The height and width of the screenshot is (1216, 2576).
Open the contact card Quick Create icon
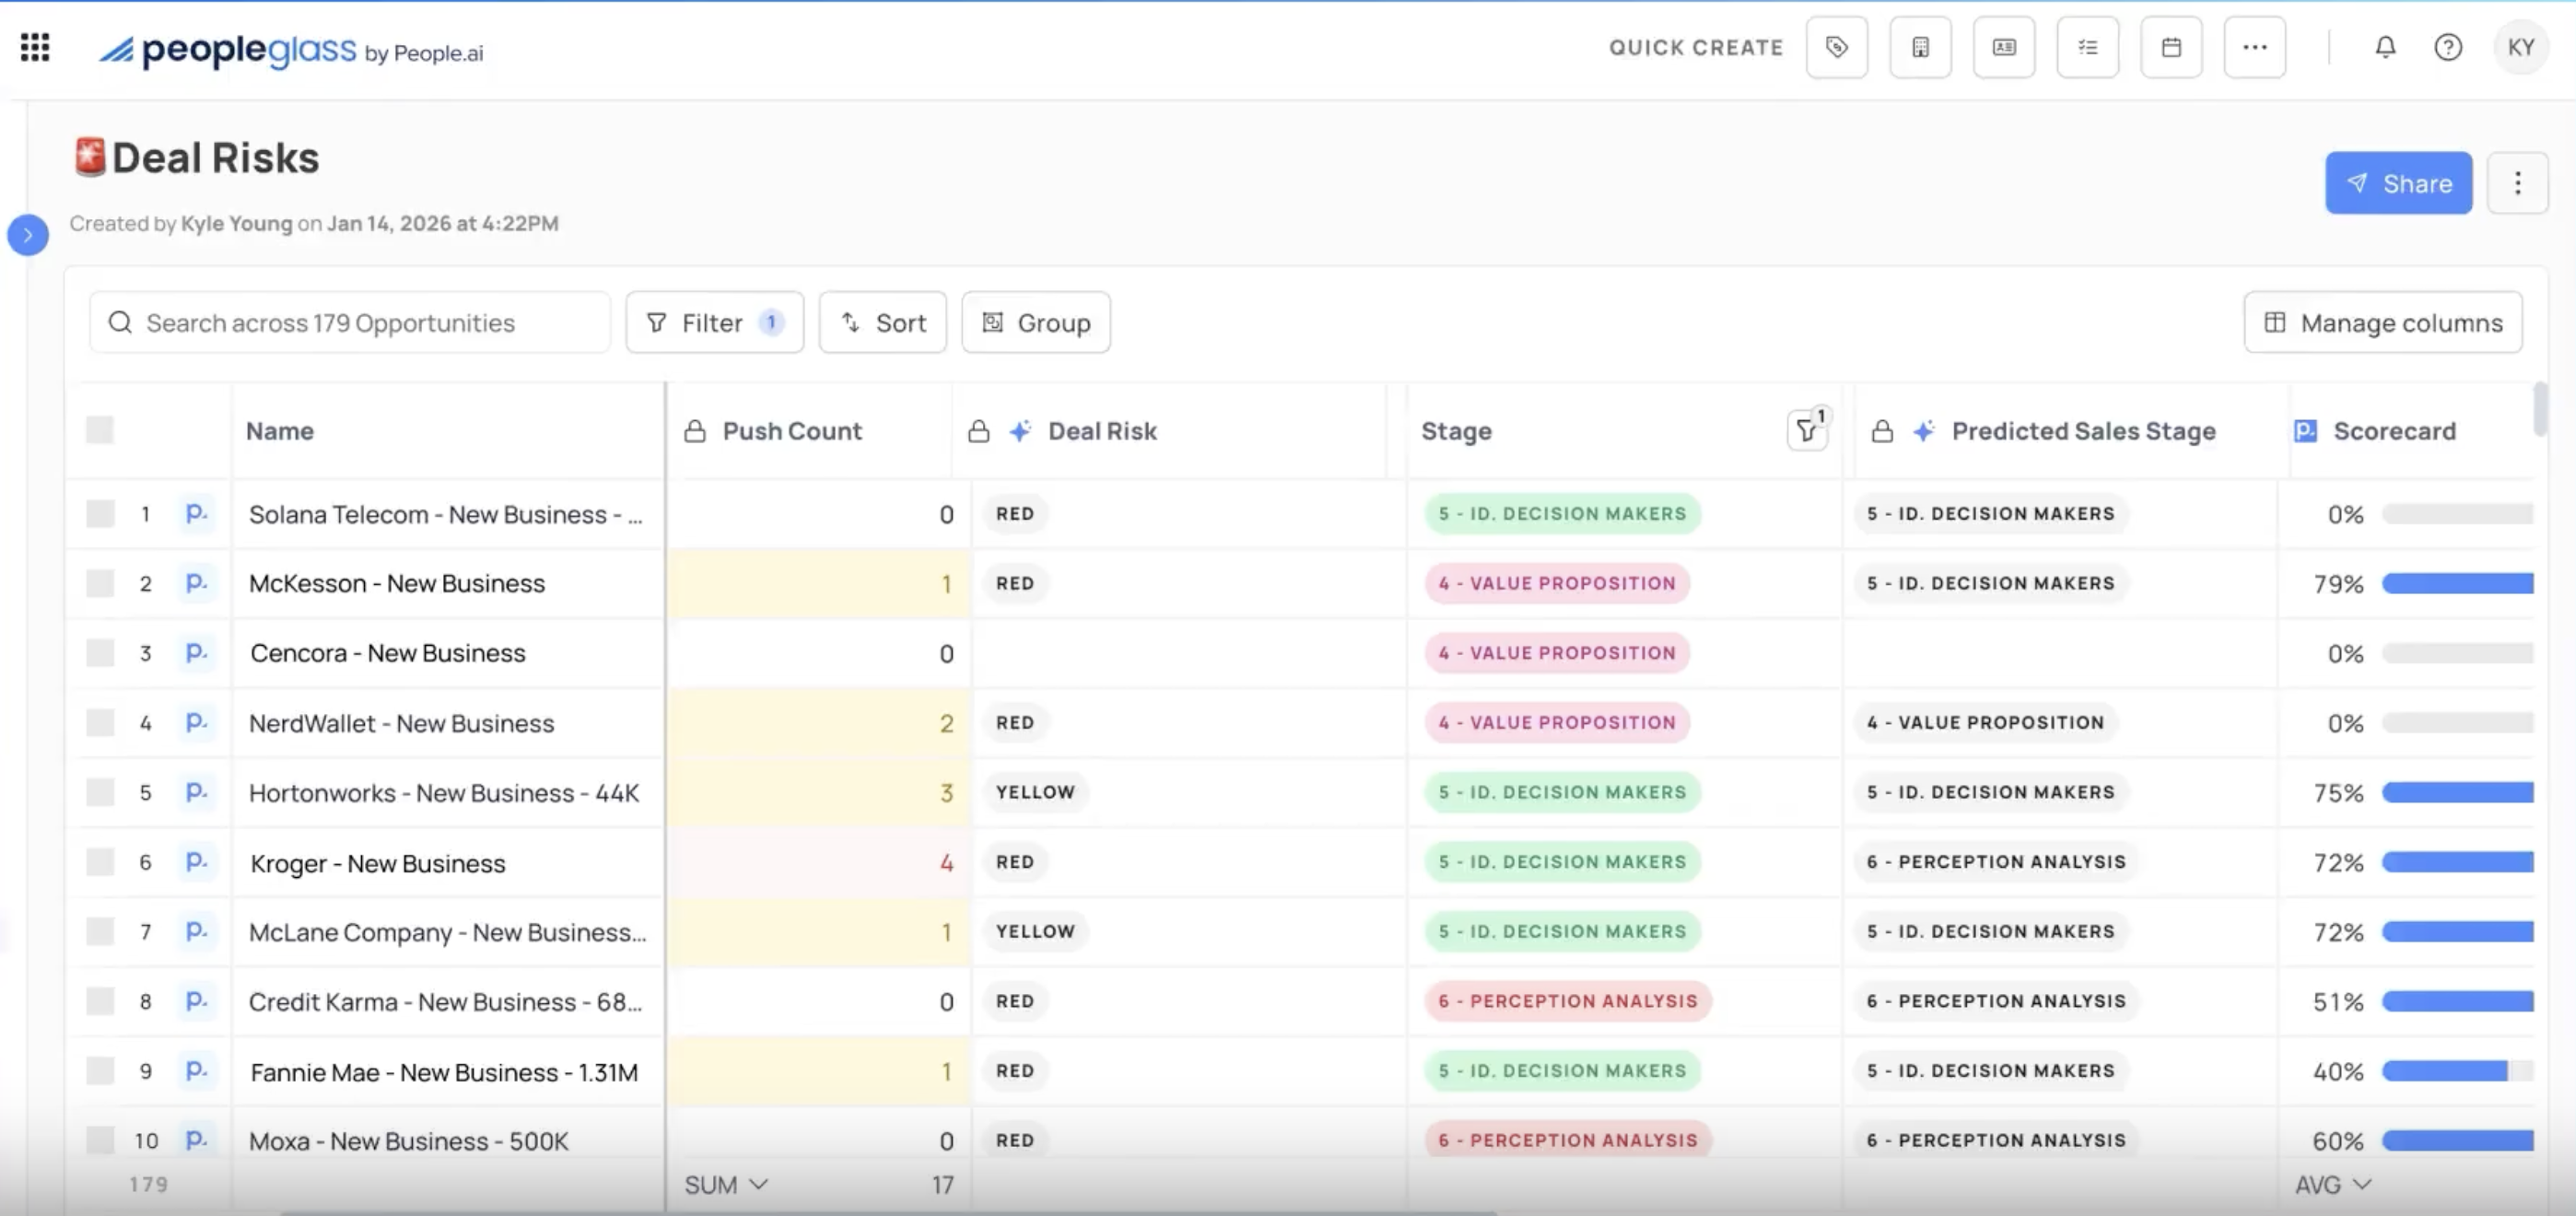(2004, 47)
